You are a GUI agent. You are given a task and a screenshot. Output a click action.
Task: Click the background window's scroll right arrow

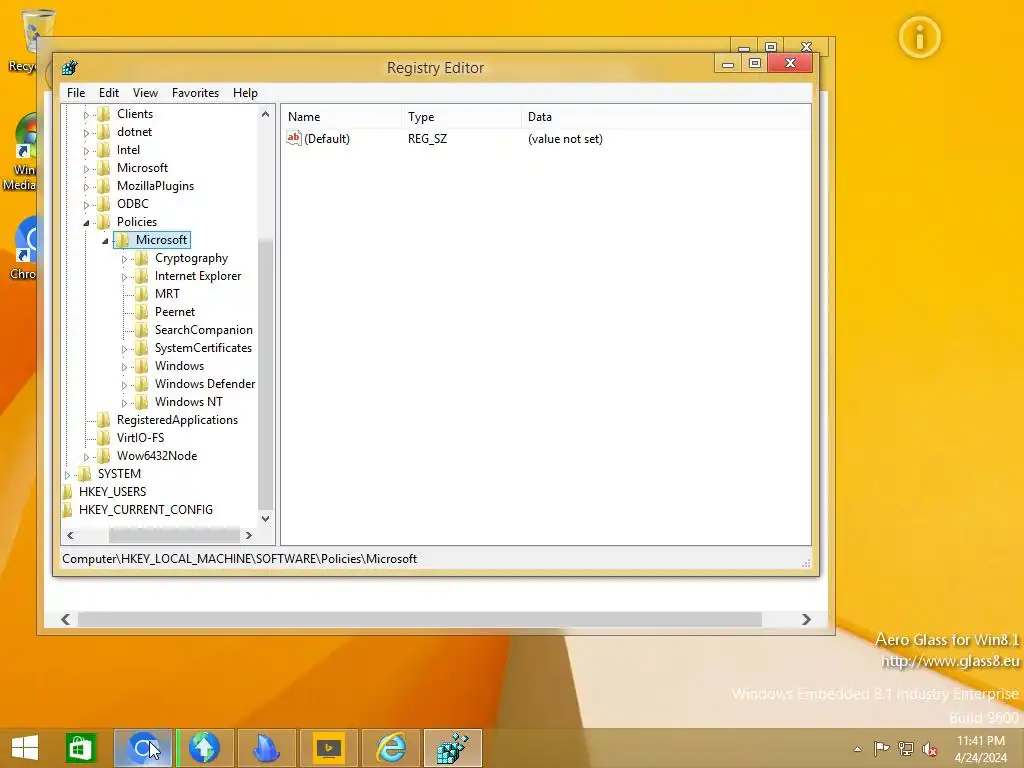(806, 619)
